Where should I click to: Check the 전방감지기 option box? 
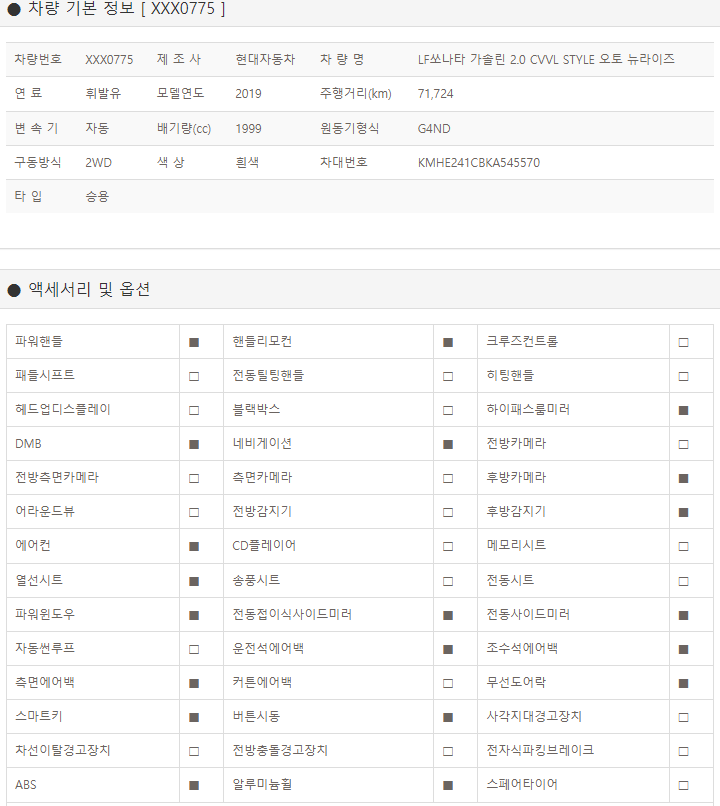(448, 512)
